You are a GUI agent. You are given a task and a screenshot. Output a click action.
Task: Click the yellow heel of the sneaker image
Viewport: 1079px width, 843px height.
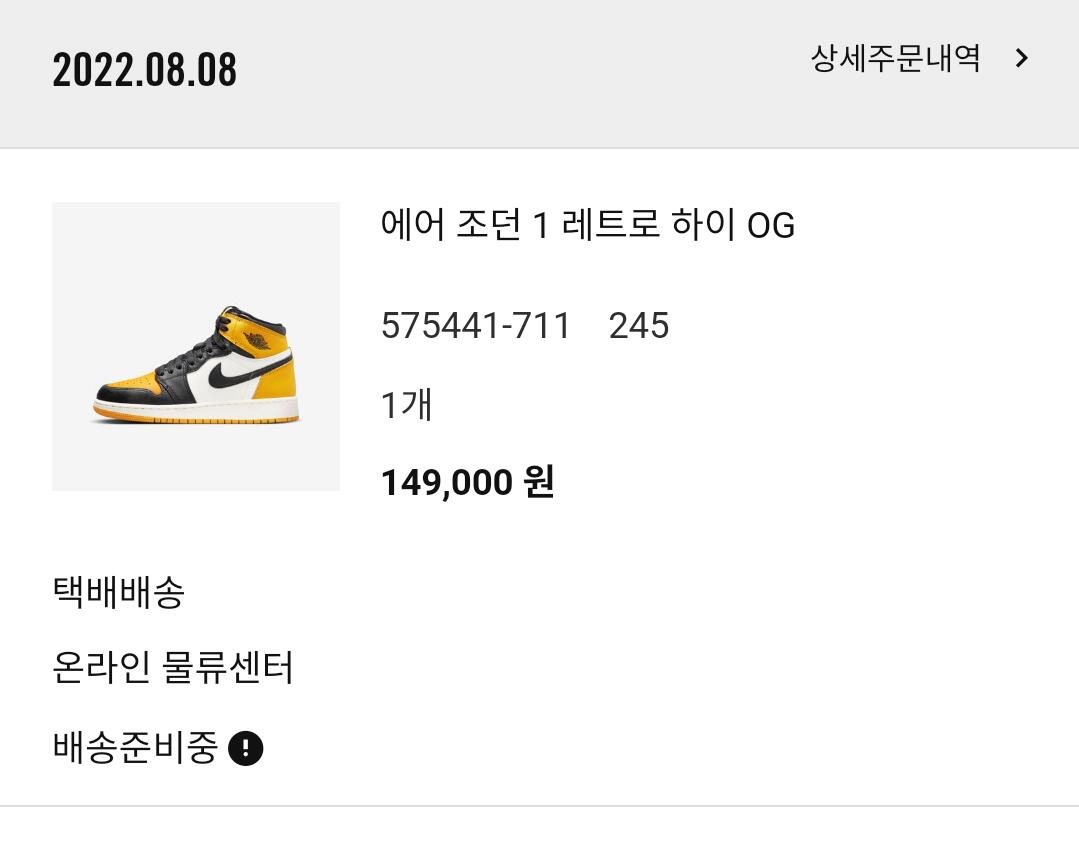tap(279, 389)
